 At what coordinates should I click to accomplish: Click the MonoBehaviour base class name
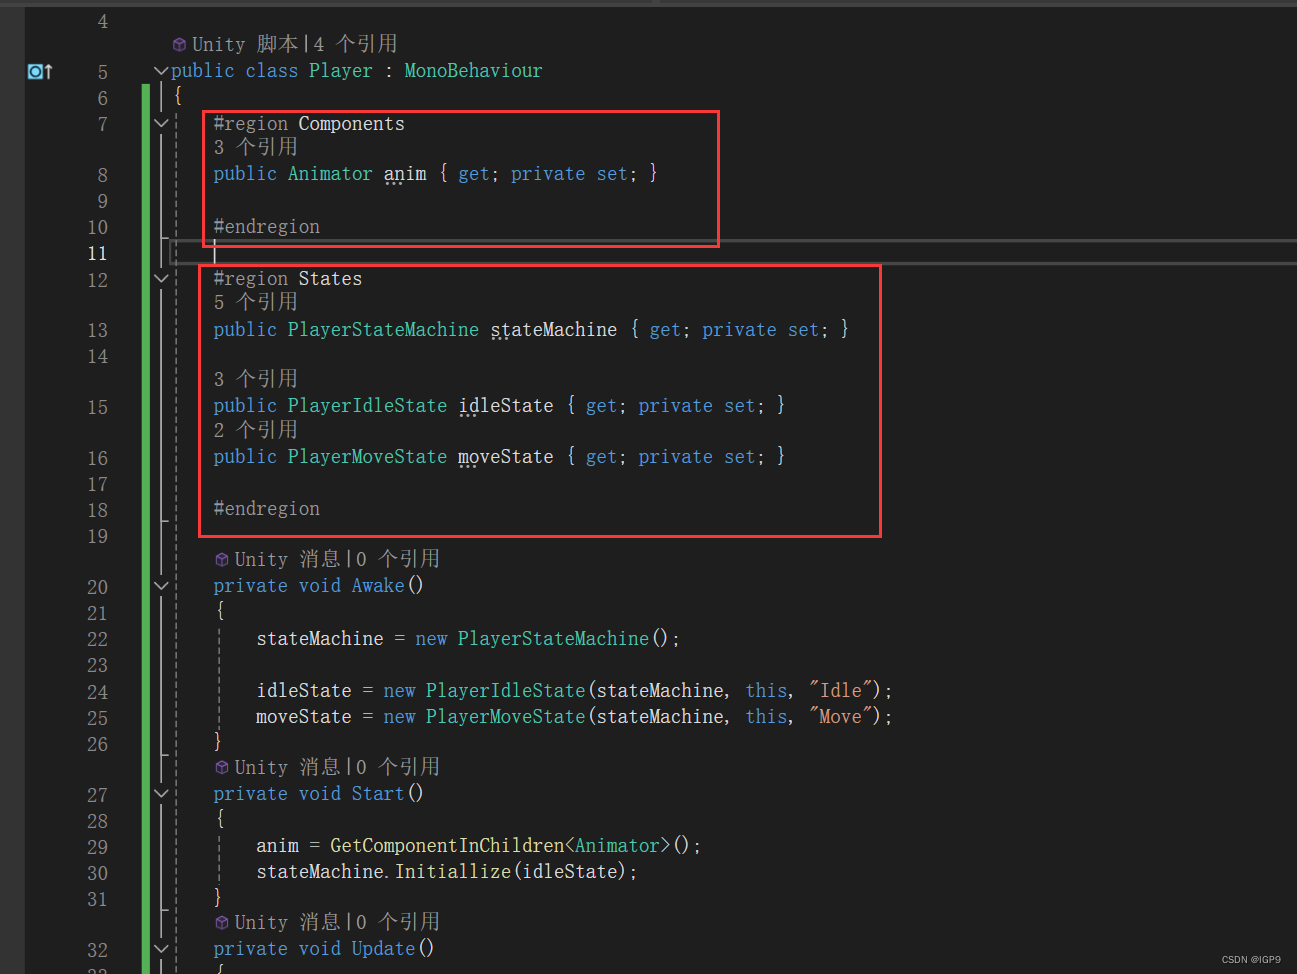point(473,71)
